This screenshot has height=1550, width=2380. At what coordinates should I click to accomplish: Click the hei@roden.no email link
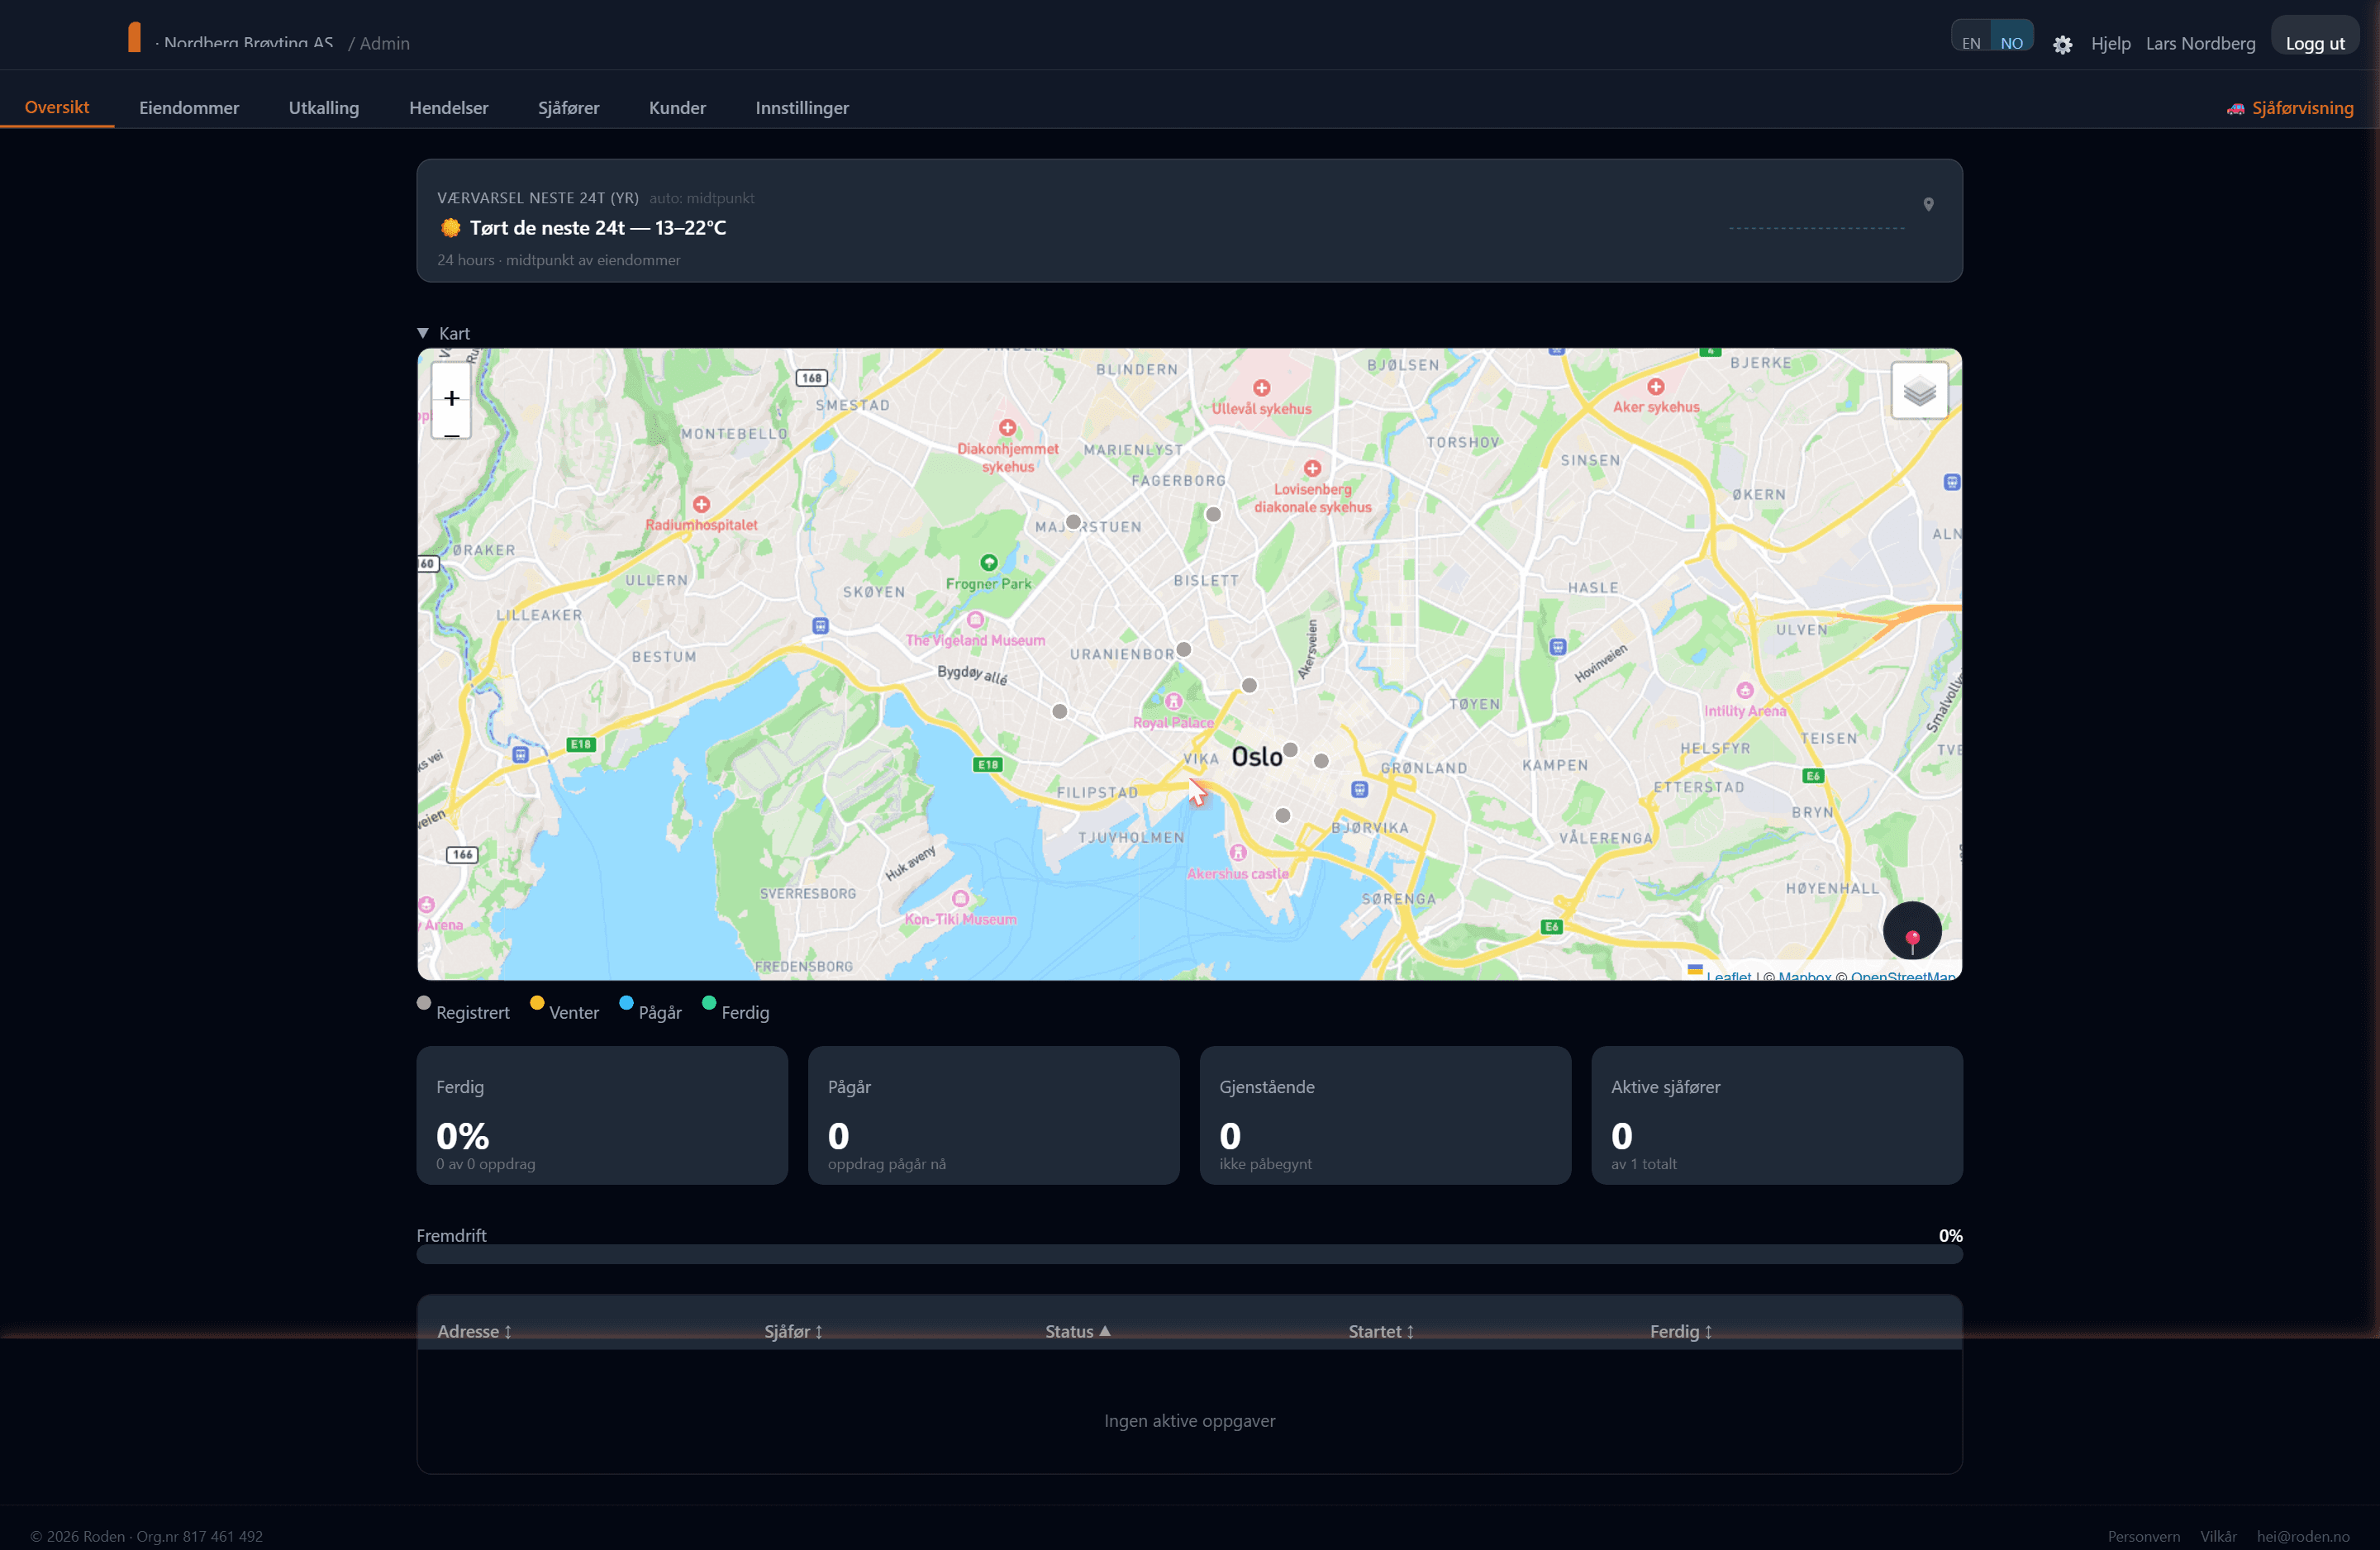[2303, 1536]
